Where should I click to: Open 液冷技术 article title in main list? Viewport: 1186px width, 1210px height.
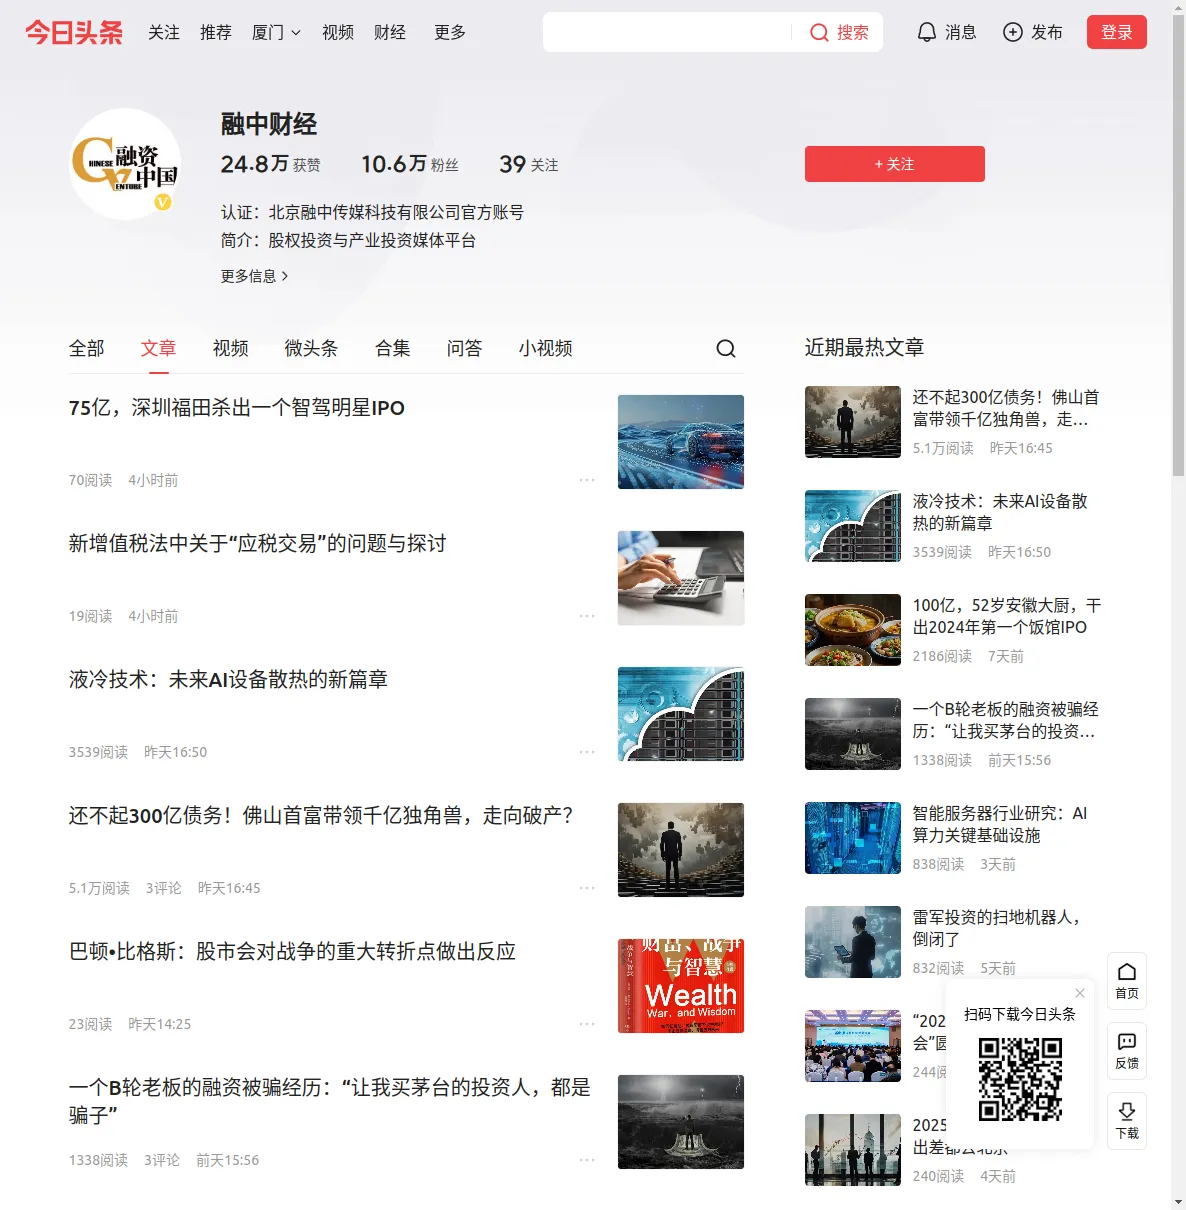(x=228, y=680)
